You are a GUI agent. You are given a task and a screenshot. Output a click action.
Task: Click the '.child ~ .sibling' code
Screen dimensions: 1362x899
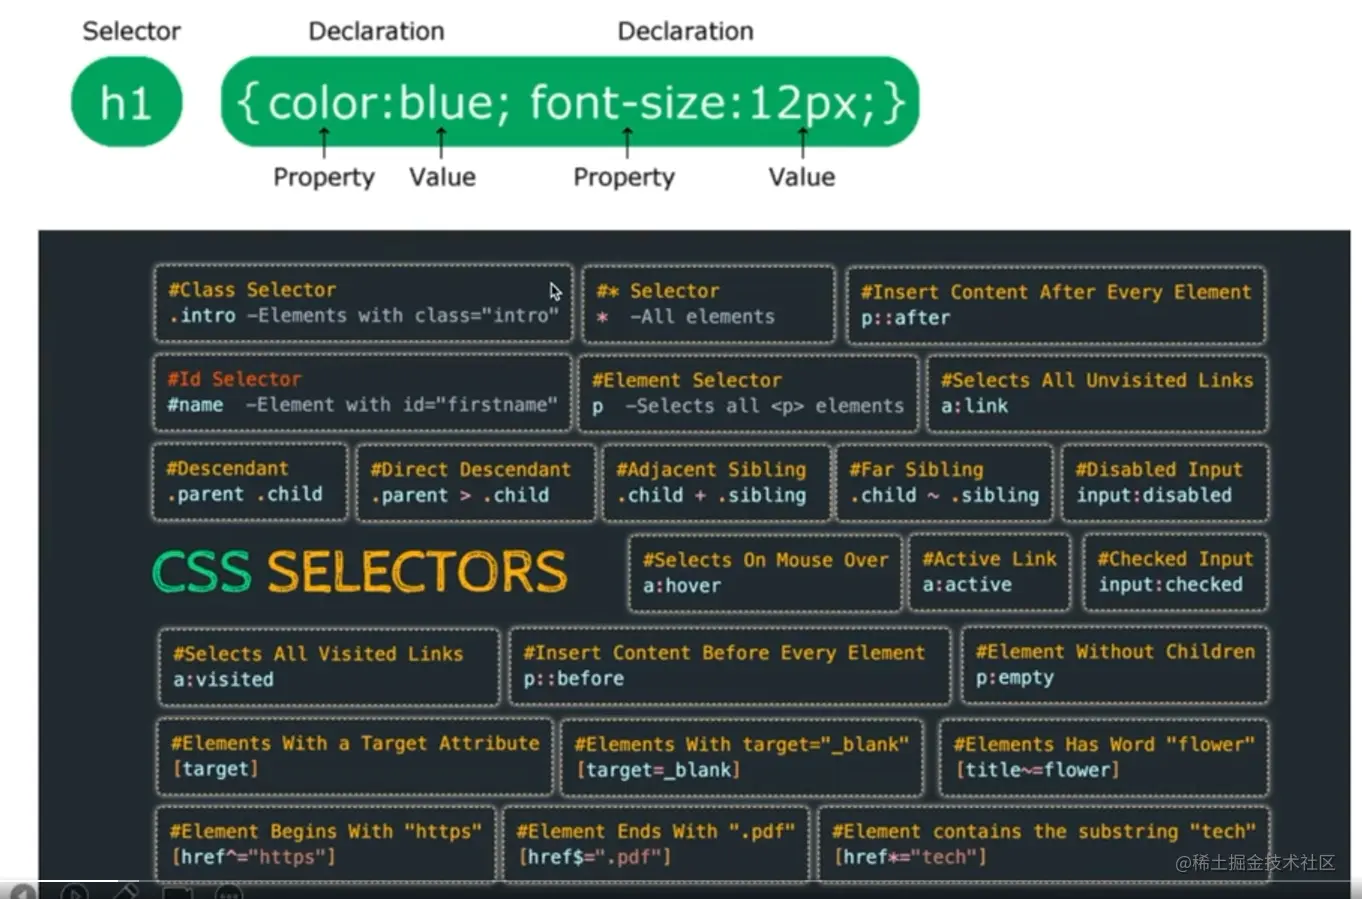click(x=945, y=495)
